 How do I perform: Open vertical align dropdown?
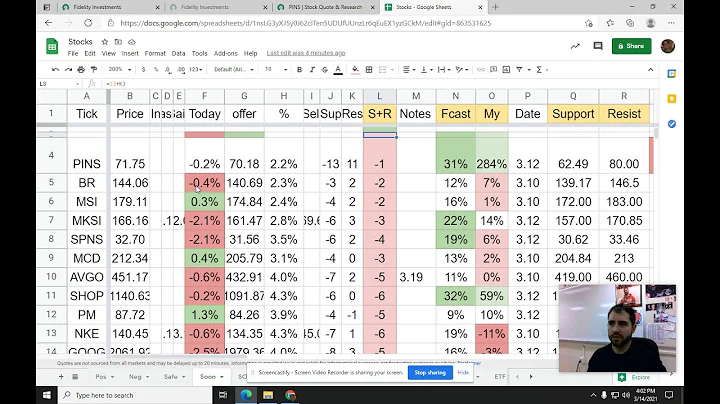pyautogui.click(x=426, y=70)
